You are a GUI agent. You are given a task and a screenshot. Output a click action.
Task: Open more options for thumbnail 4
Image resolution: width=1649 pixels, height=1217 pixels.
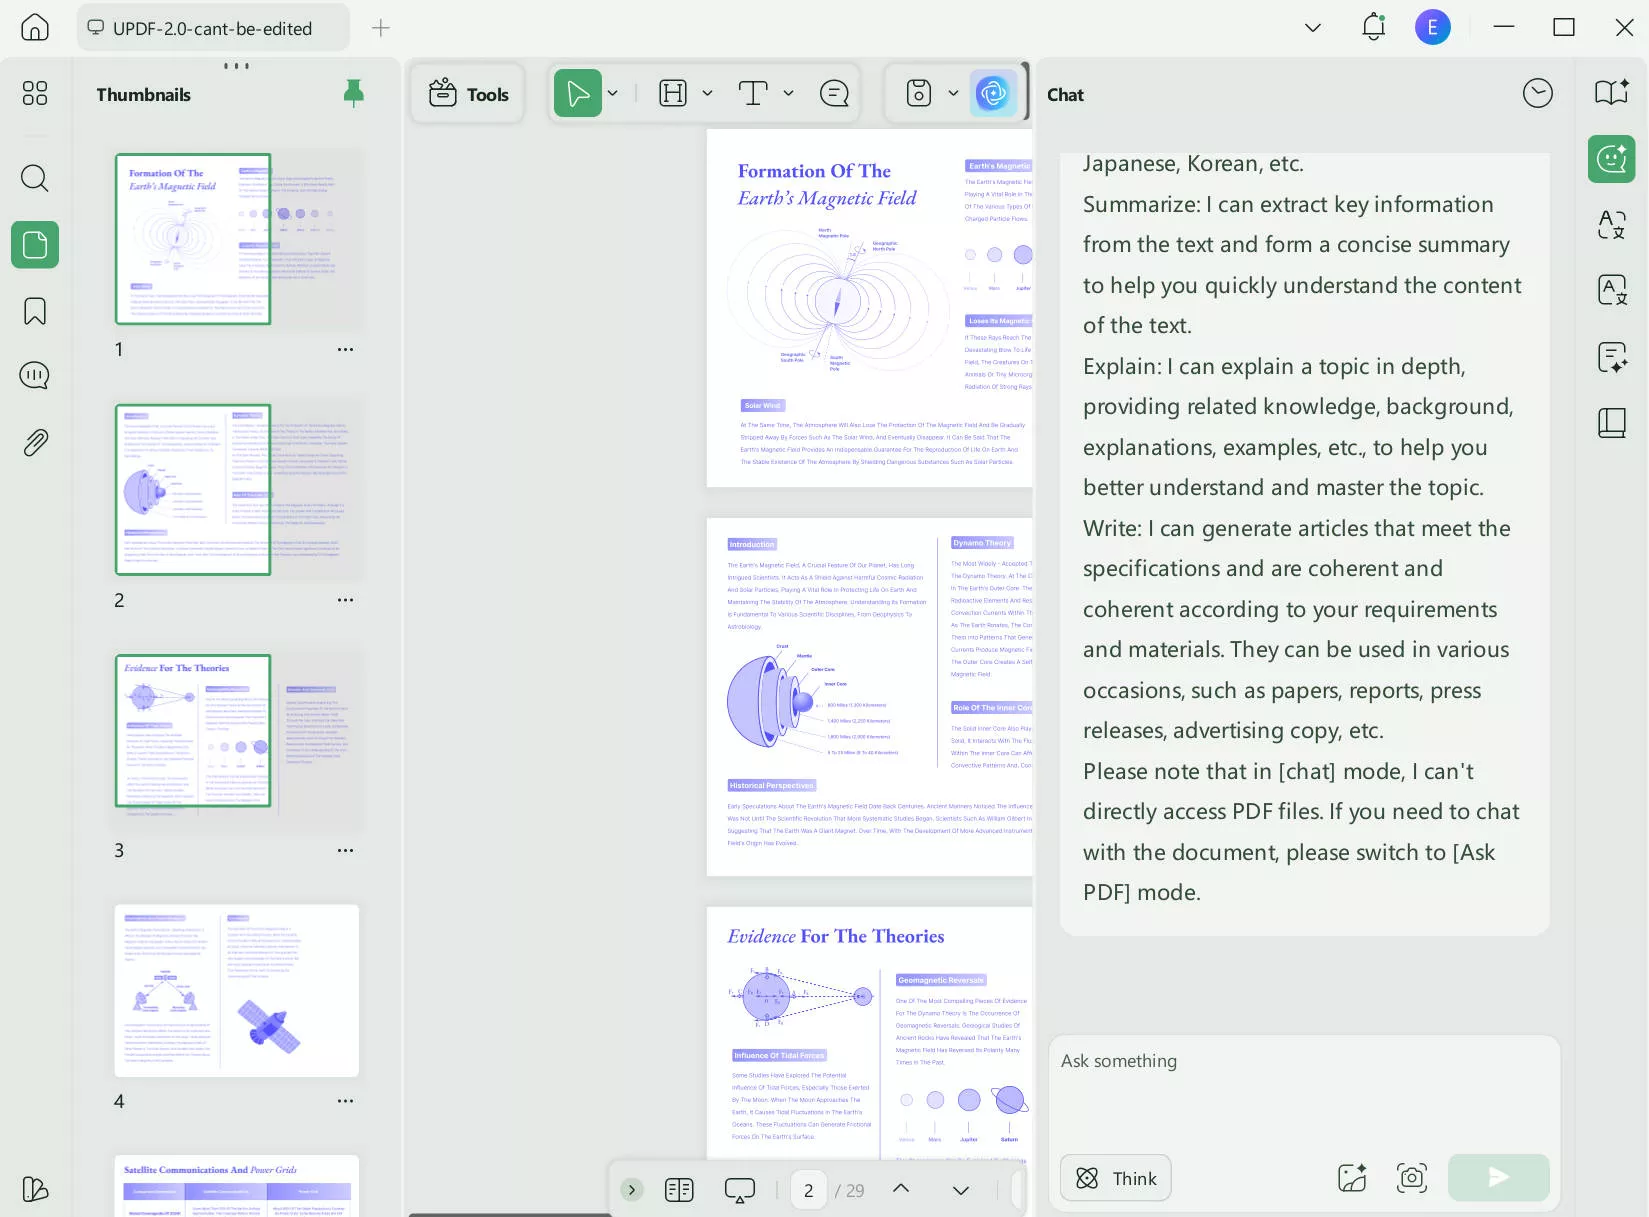click(346, 1101)
